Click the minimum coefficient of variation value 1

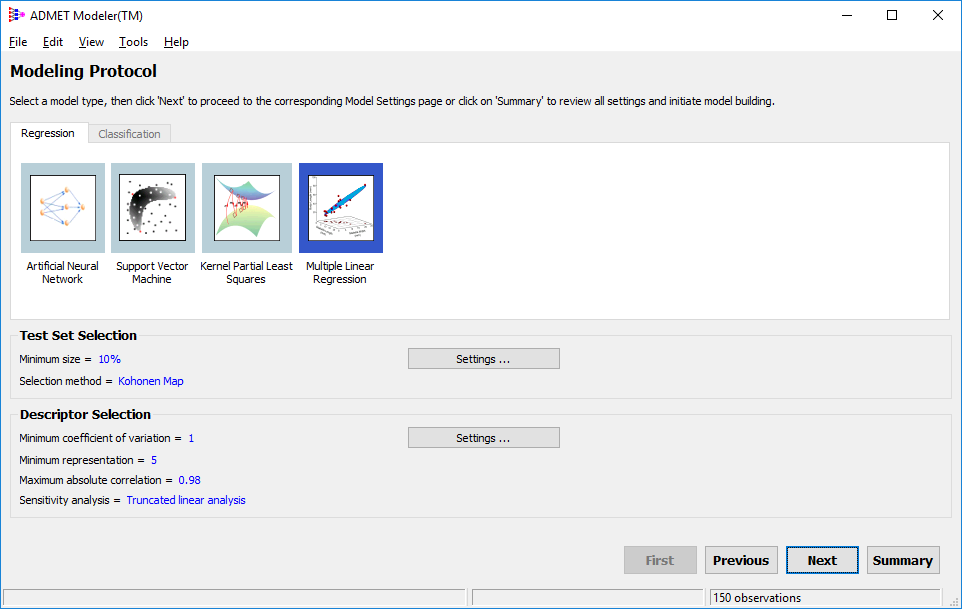191,438
